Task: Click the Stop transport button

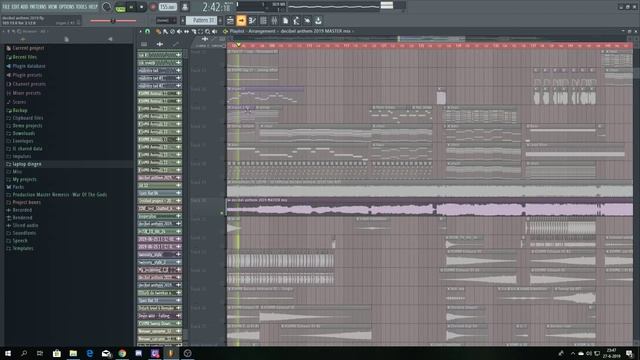Action: click(142, 7)
